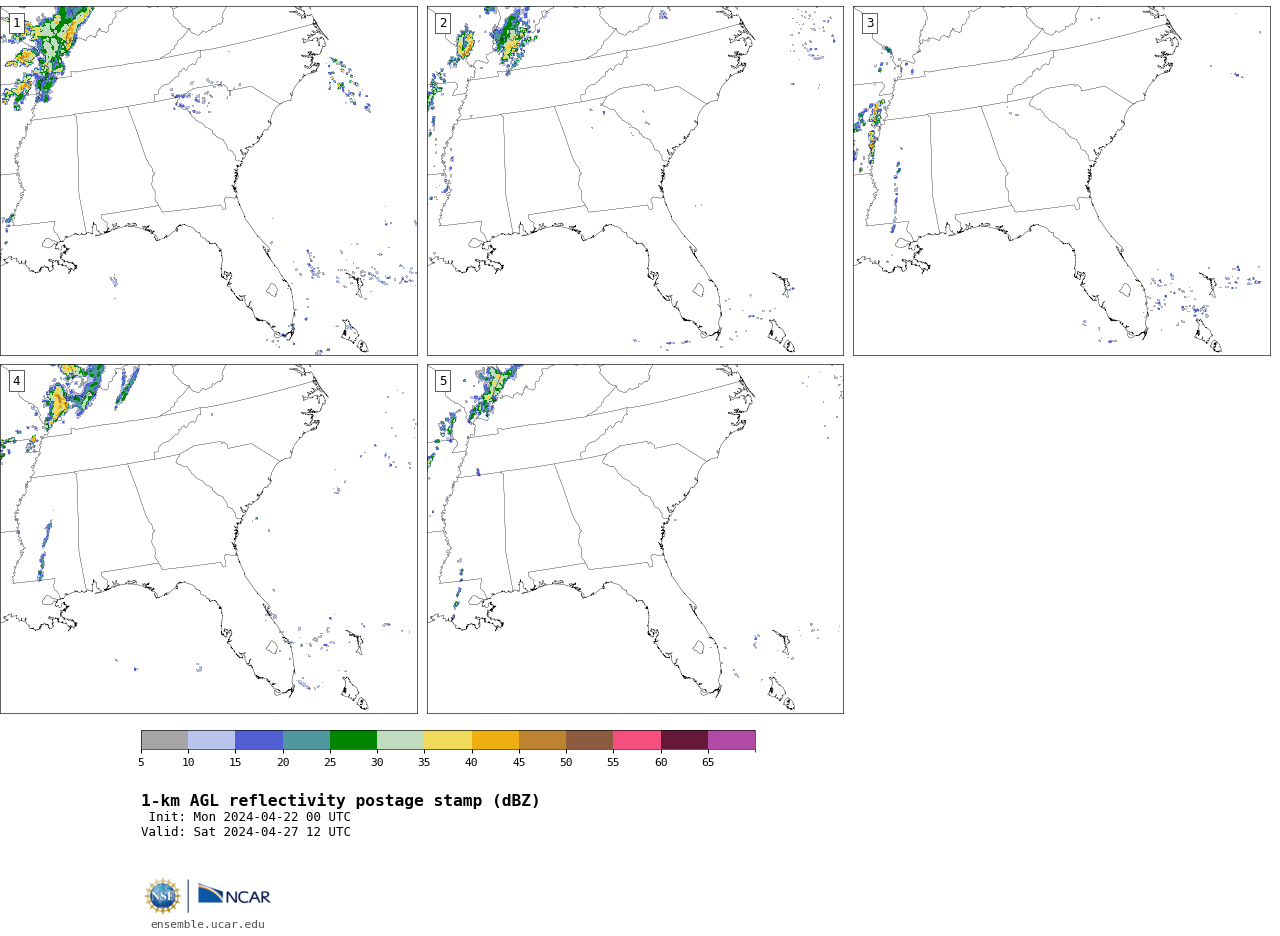Click the ensemble.ucar.edu text
Image resolution: width=1280 pixels, height=936 pixels.
208,924
